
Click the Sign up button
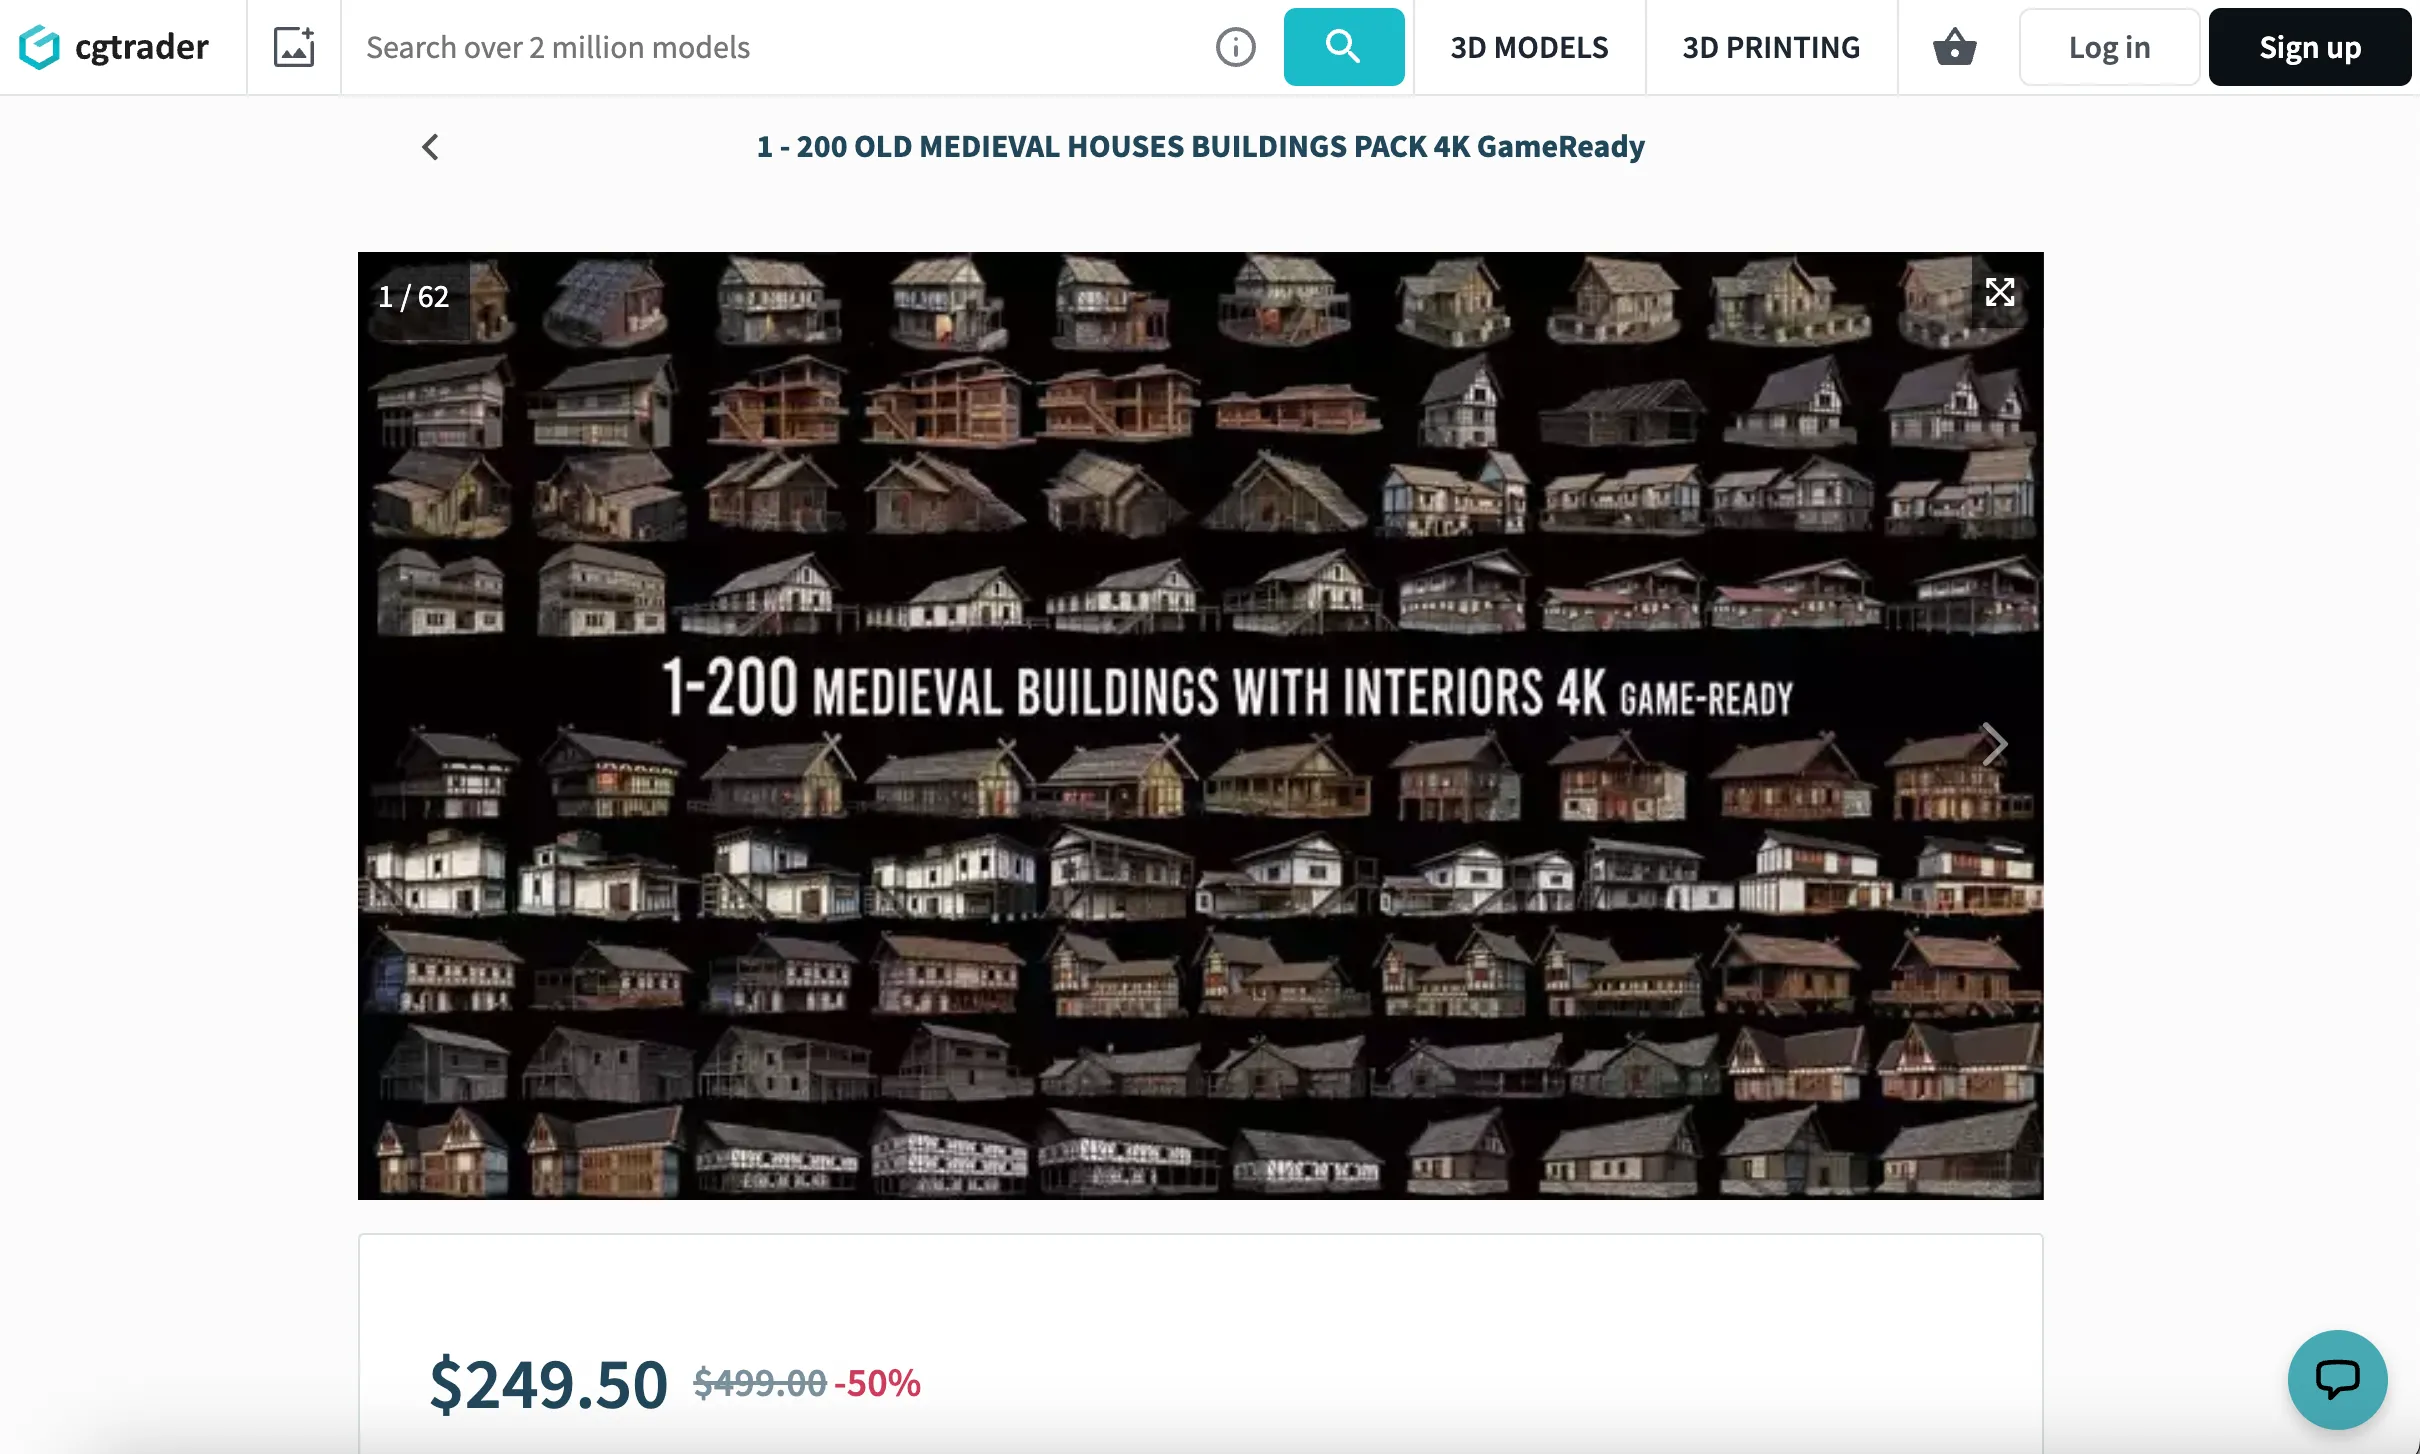2310,47
